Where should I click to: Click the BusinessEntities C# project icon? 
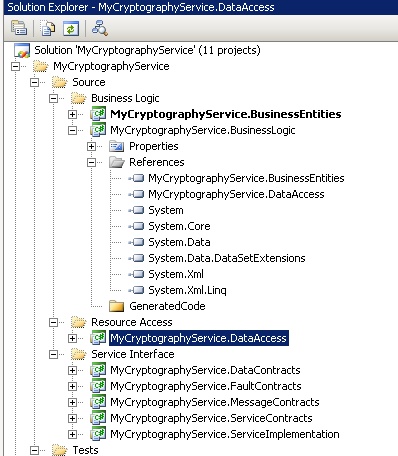coord(98,114)
